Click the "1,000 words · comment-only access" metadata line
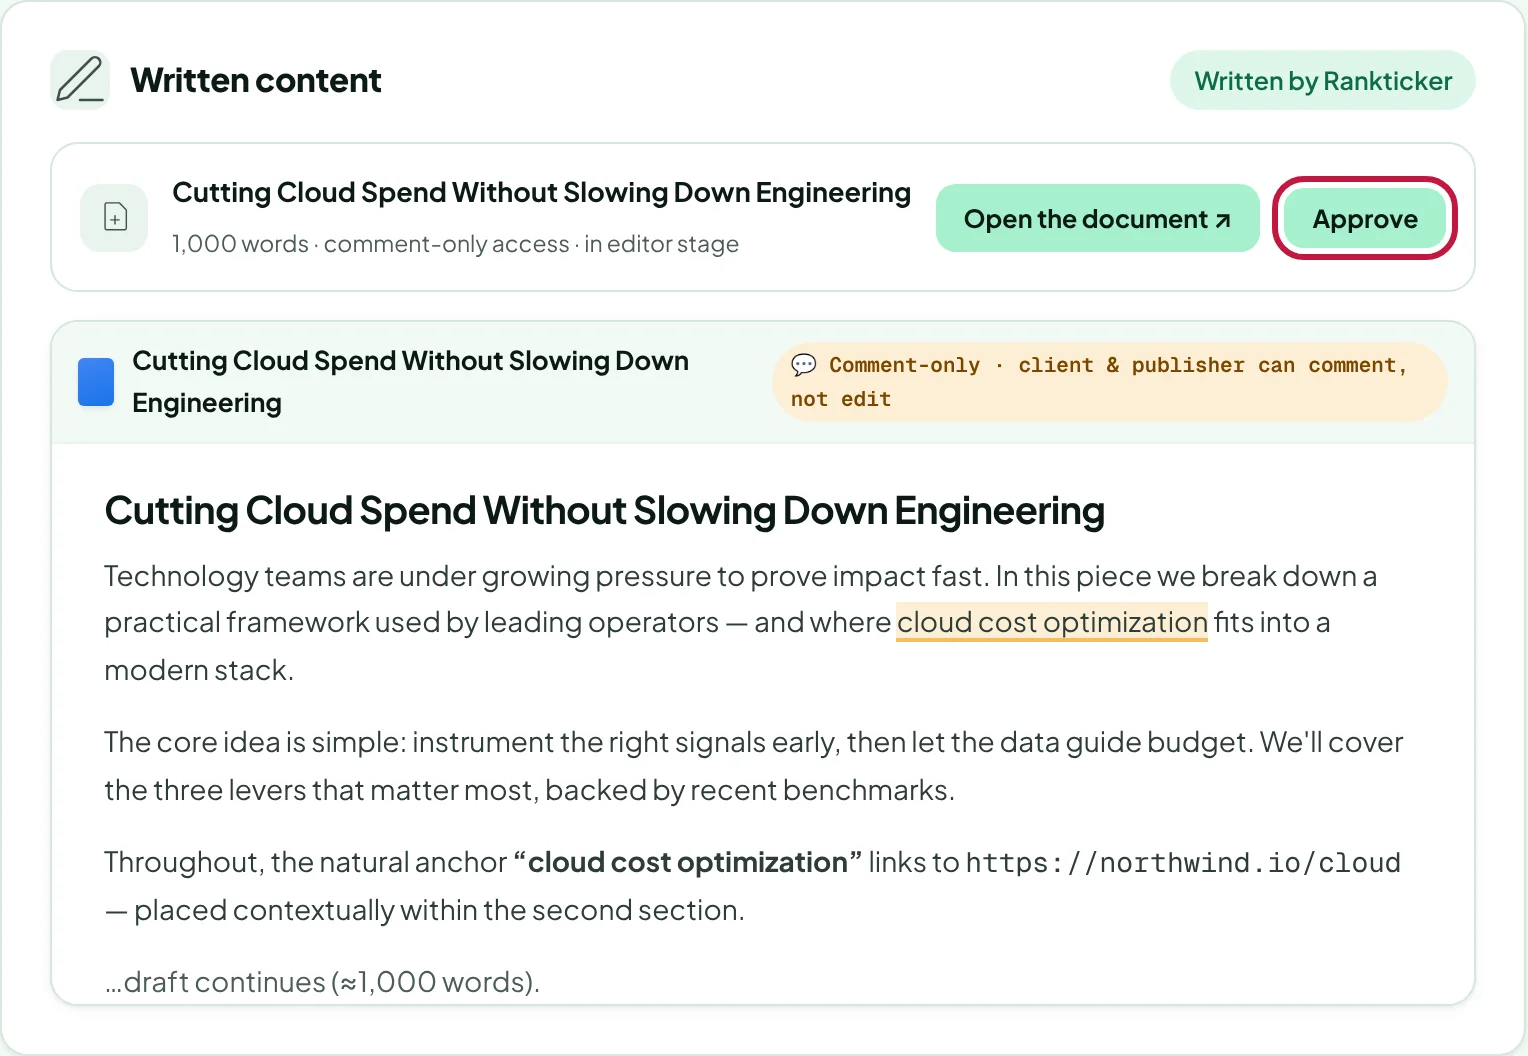 click(x=455, y=244)
